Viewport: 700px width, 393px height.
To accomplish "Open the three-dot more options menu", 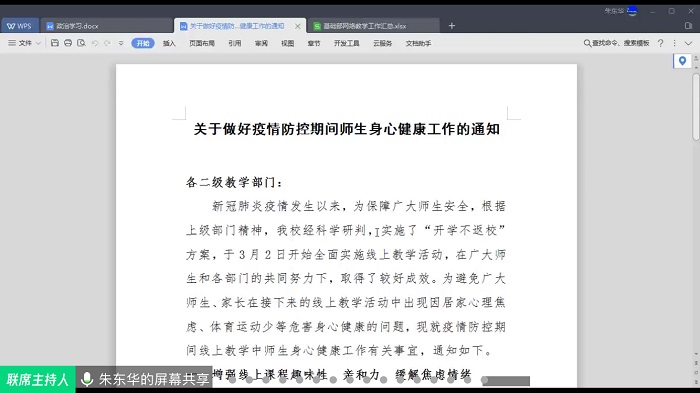I will pyautogui.click(x=675, y=43).
